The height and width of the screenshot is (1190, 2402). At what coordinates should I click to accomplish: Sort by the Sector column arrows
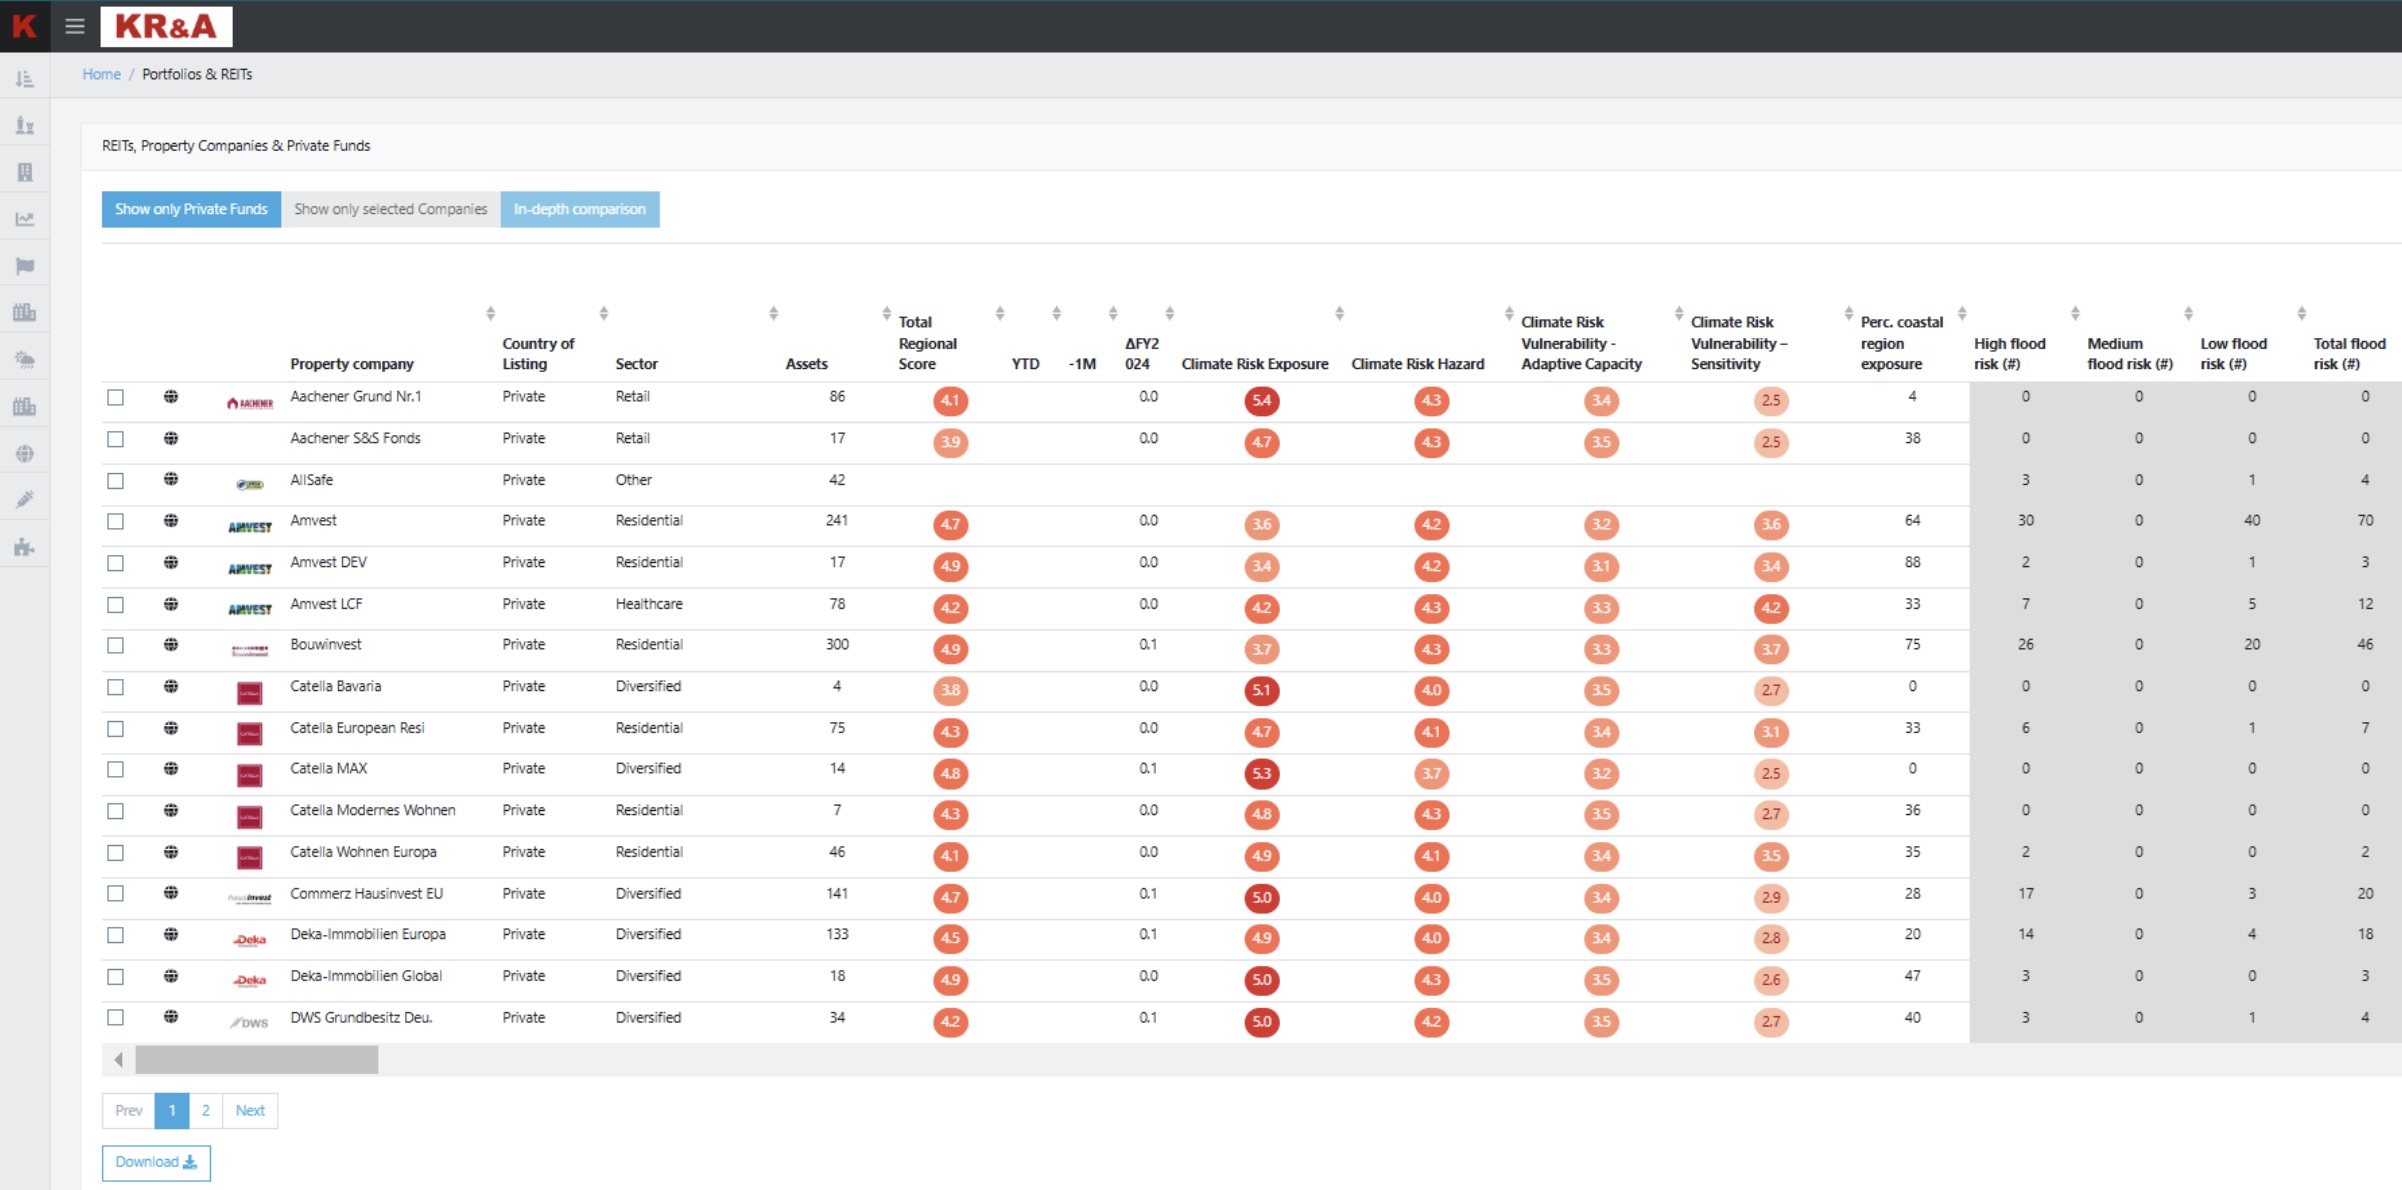point(773,313)
